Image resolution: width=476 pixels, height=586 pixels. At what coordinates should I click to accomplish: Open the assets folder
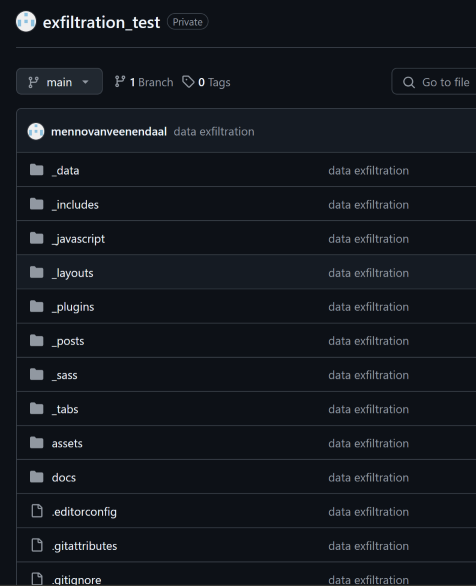click(x=67, y=443)
